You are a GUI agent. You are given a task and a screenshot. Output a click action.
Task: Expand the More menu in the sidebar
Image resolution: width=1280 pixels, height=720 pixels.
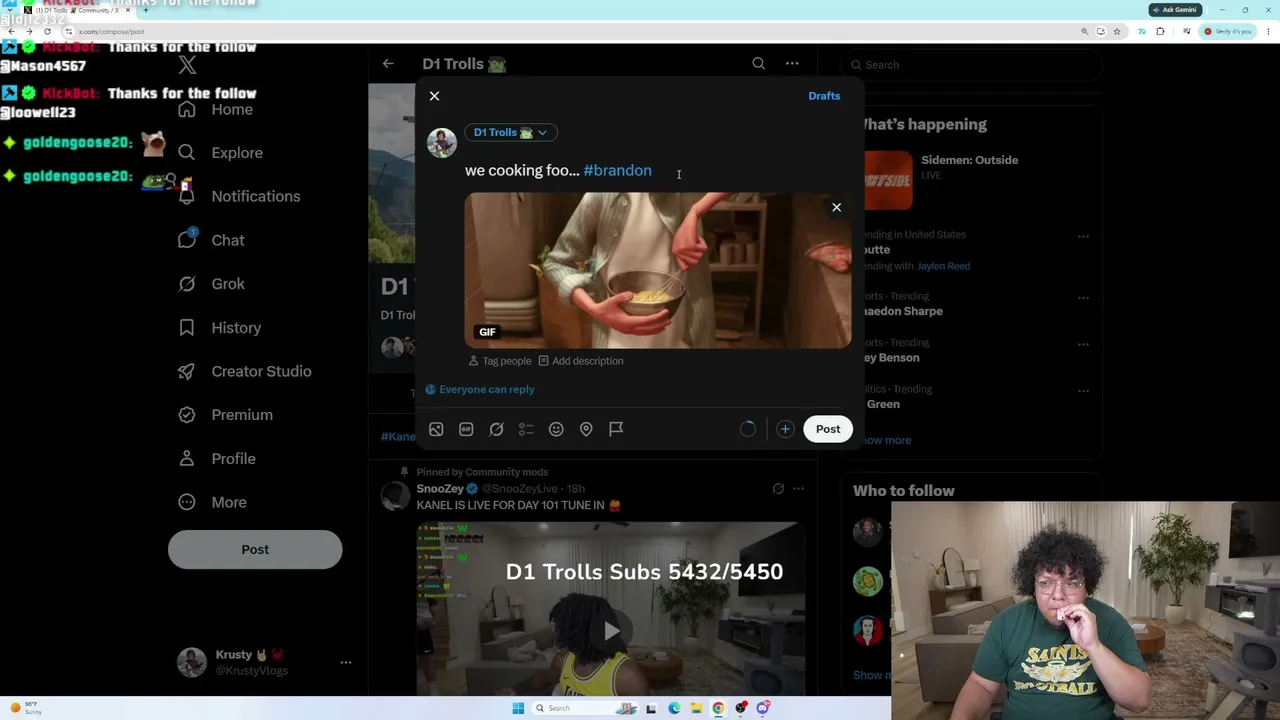(x=212, y=502)
